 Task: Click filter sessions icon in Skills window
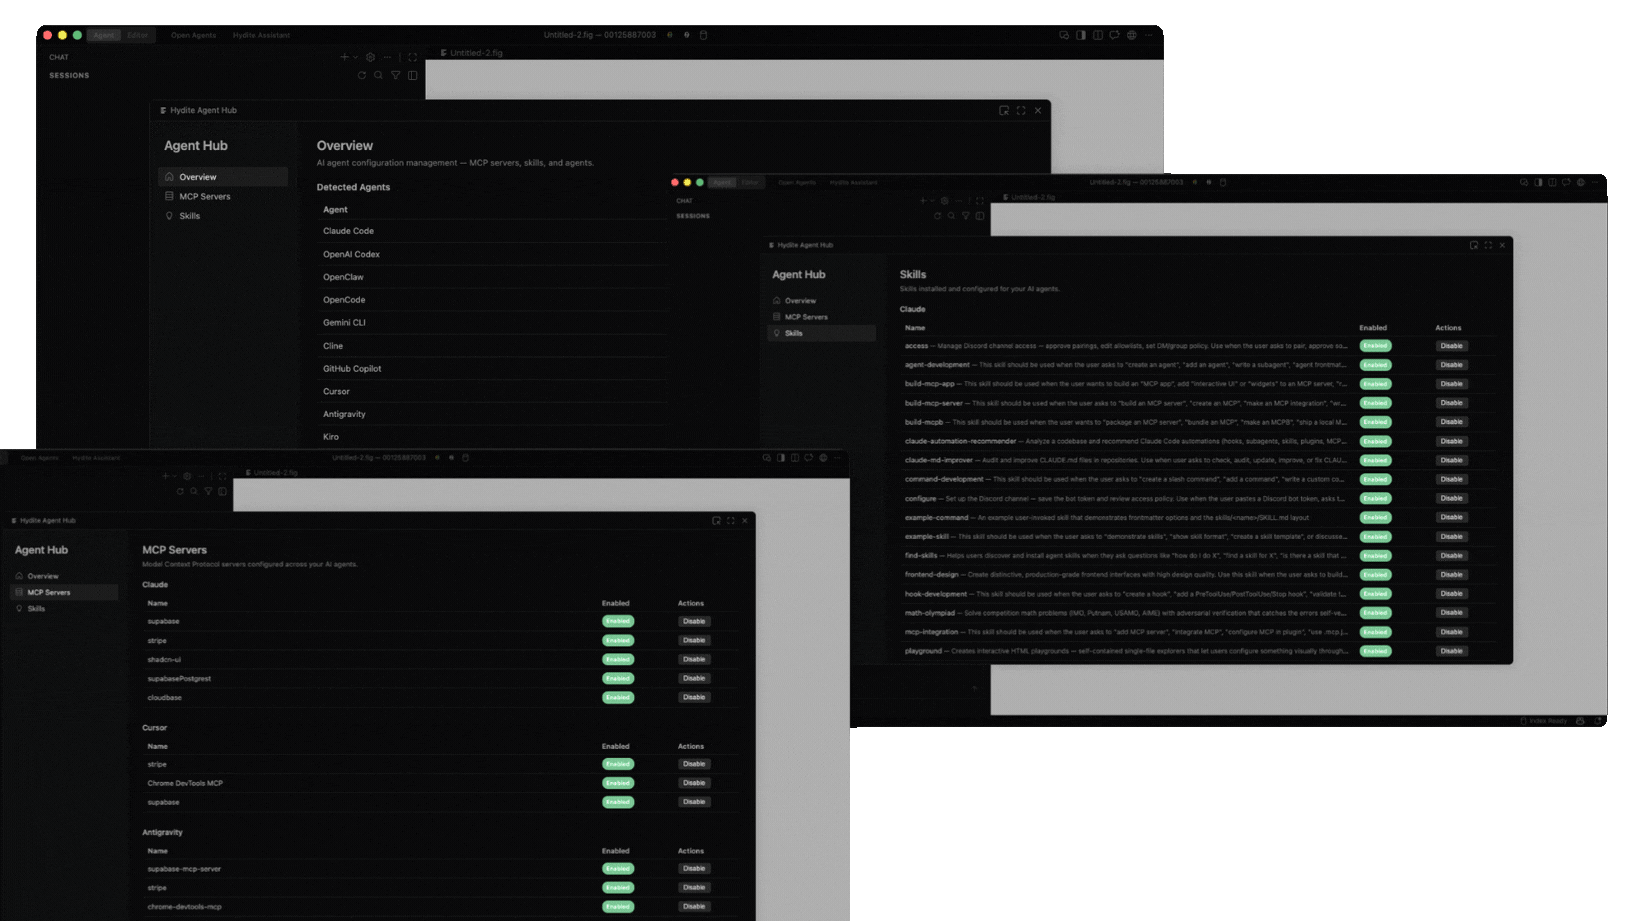(x=965, y=216)
